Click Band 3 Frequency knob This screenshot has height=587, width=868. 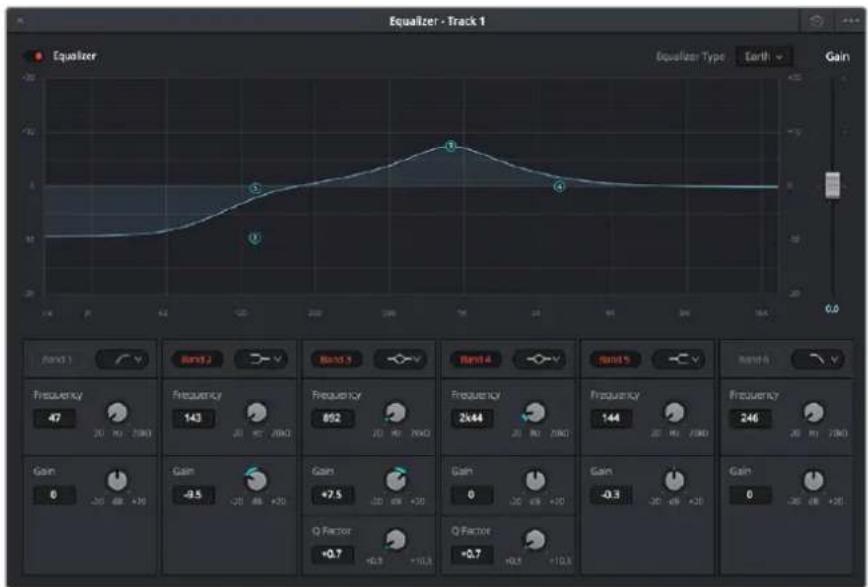[395, 413]
